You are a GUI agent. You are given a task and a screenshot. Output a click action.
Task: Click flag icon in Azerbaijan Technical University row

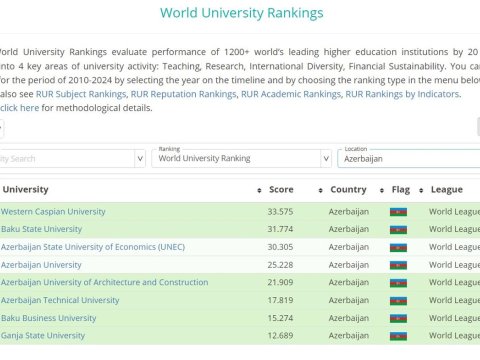[x=398, y=301]
